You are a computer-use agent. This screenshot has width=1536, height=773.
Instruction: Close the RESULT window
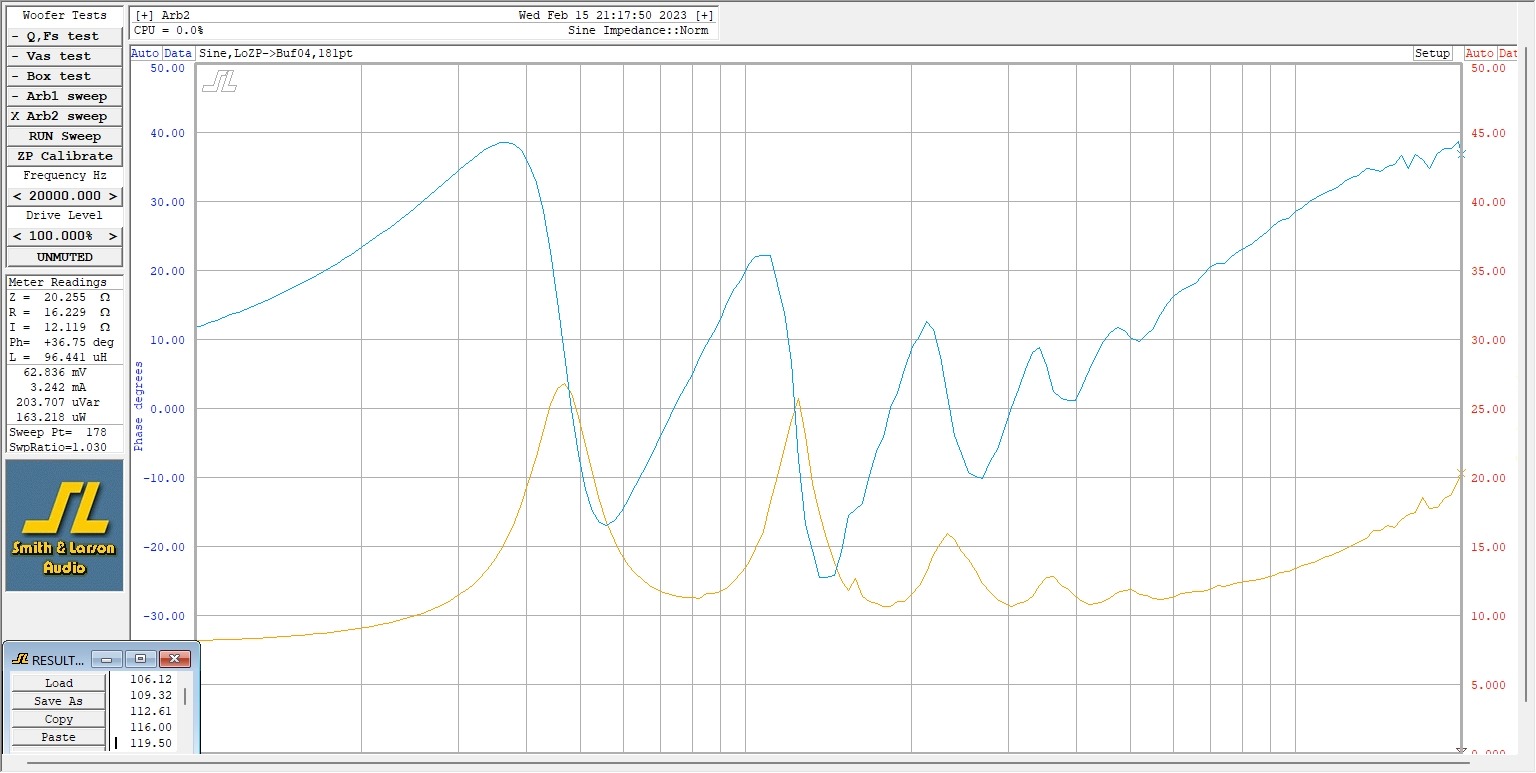point(174,659)
